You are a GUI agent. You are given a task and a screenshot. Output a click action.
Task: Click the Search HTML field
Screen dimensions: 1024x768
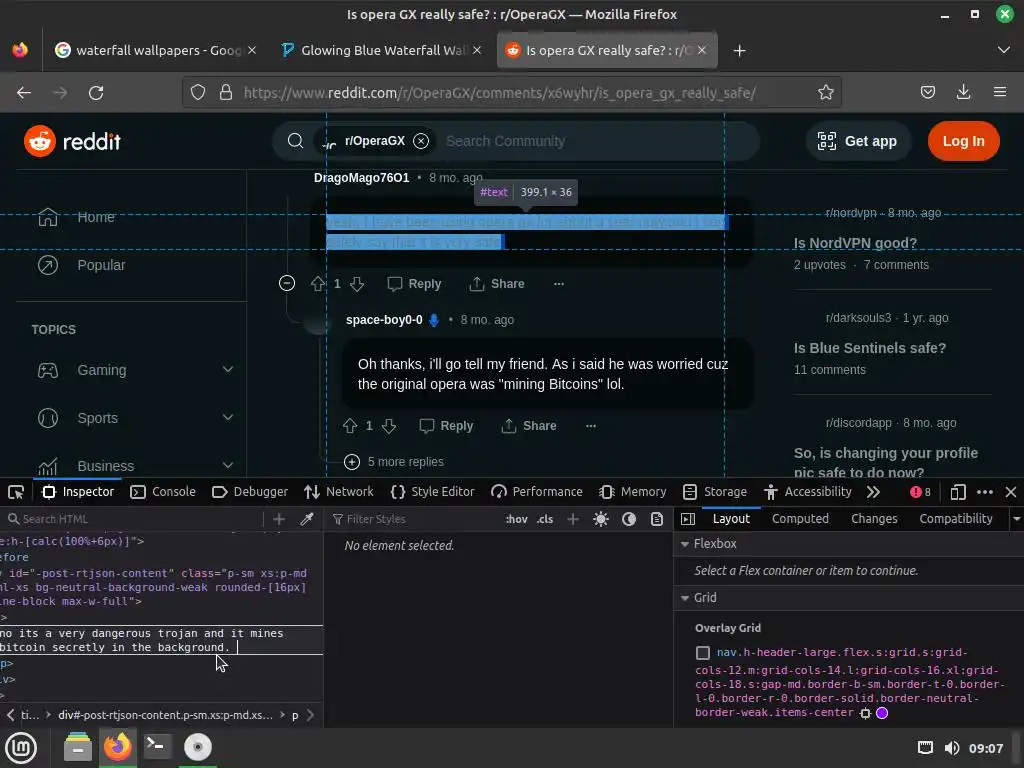click(x=134, y=519)
